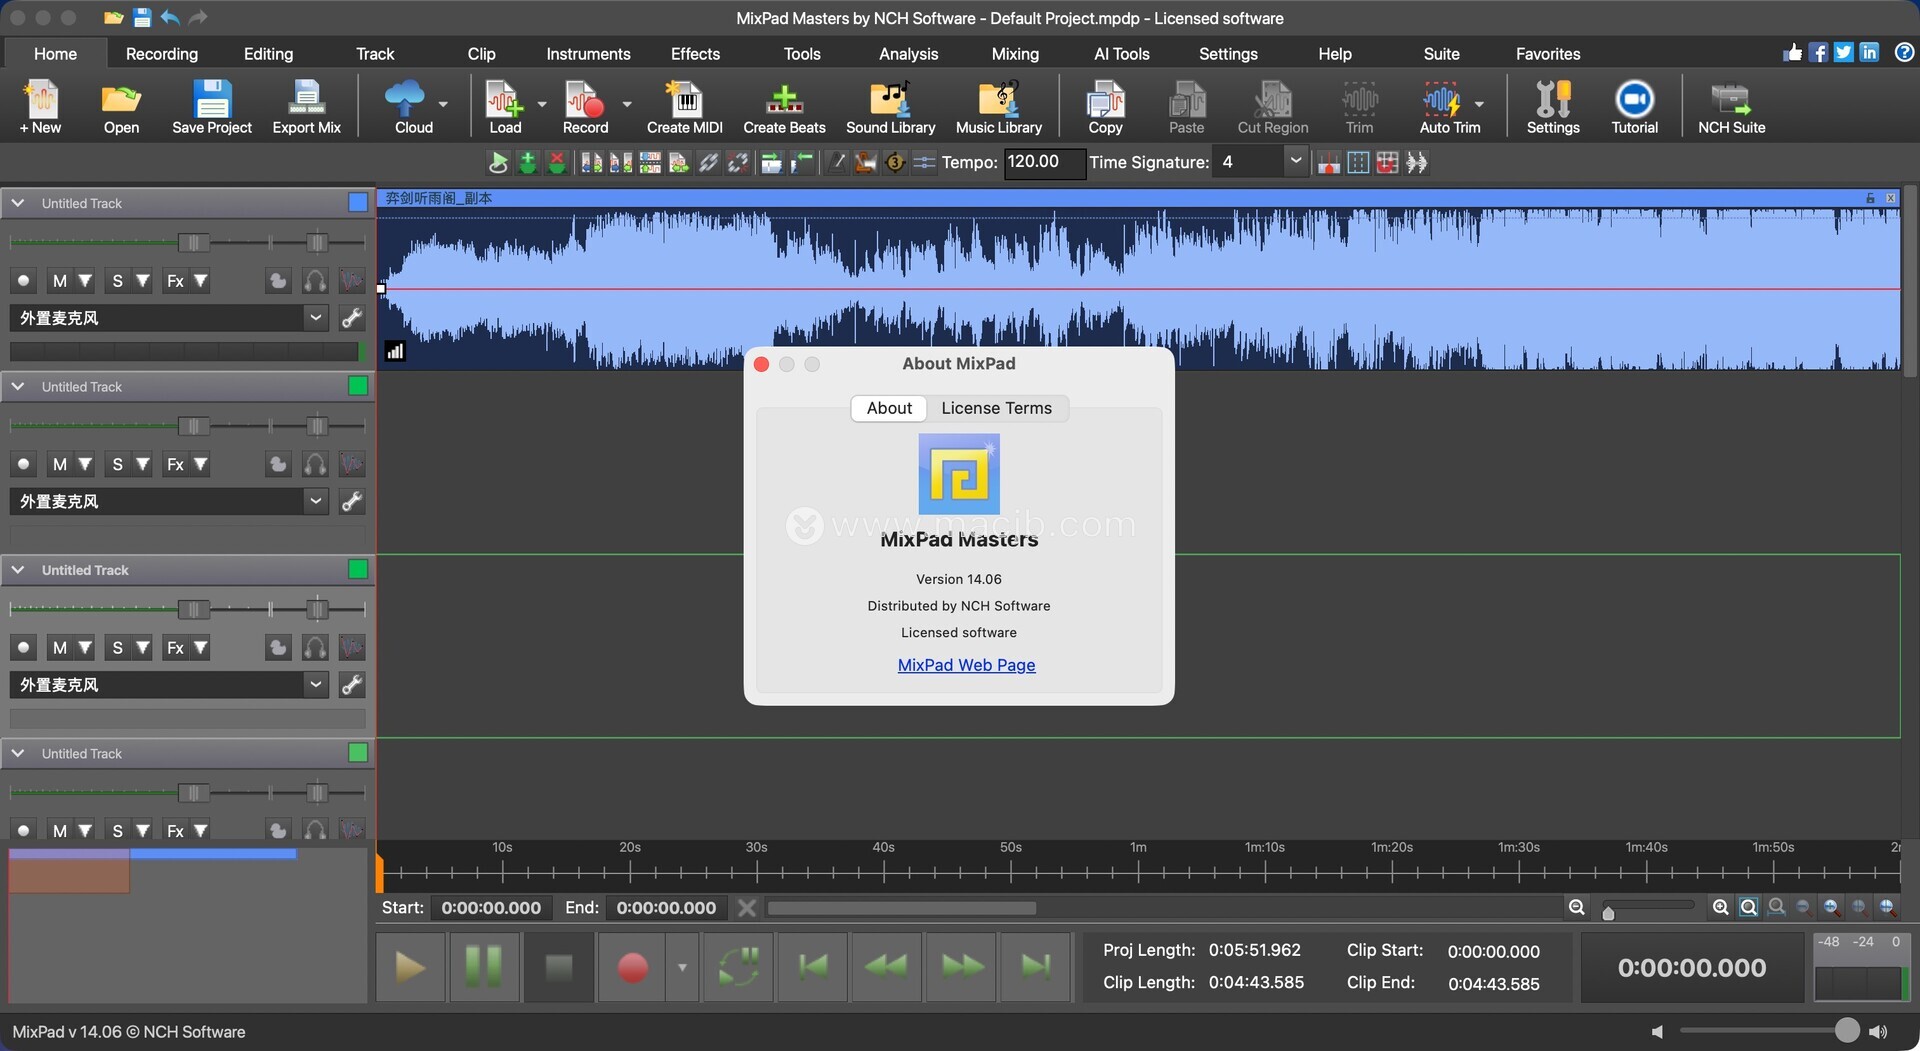Arm recording on the third track
This screenshot has height=1051, width=1920.
[24, 648]
